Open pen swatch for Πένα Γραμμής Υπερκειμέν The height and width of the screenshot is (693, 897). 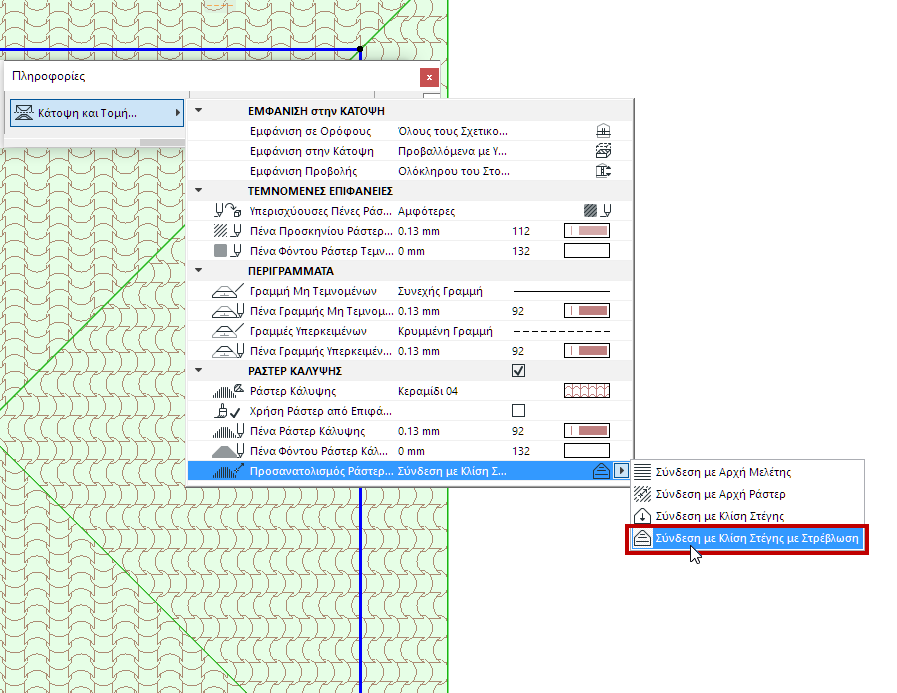point(587,351)
